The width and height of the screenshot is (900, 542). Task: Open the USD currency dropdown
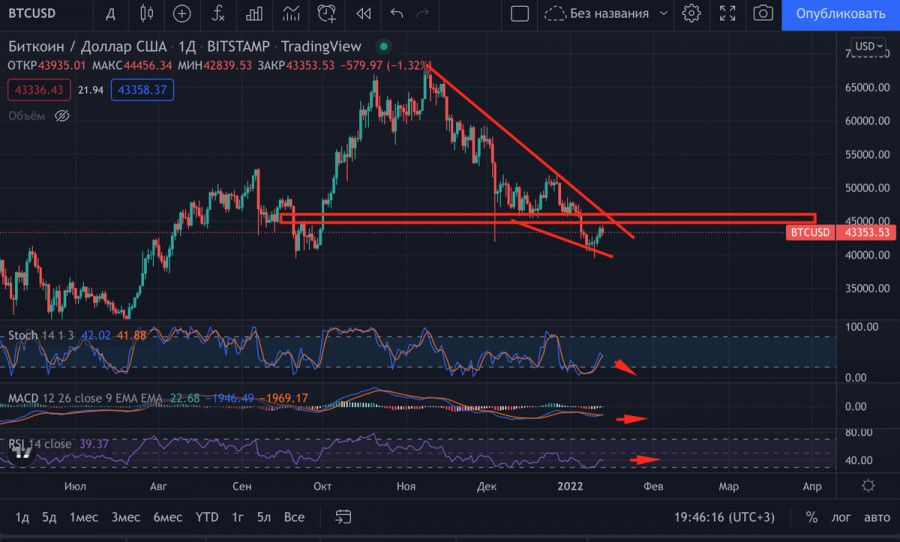tap(868, 46)
